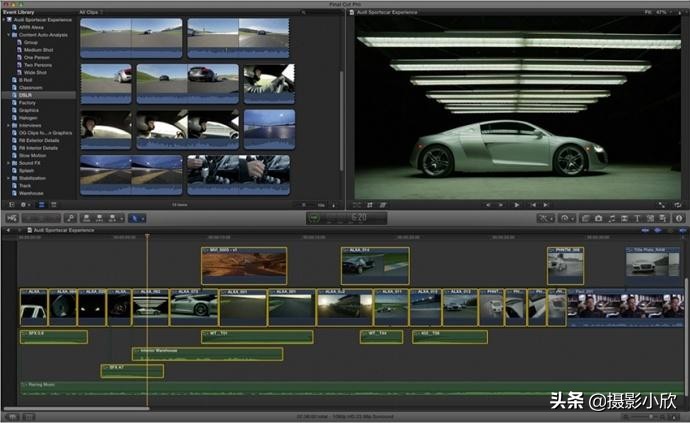
Task: Expand the Interviews event folder
Action: pyautogui.click(x=9, y=125)
